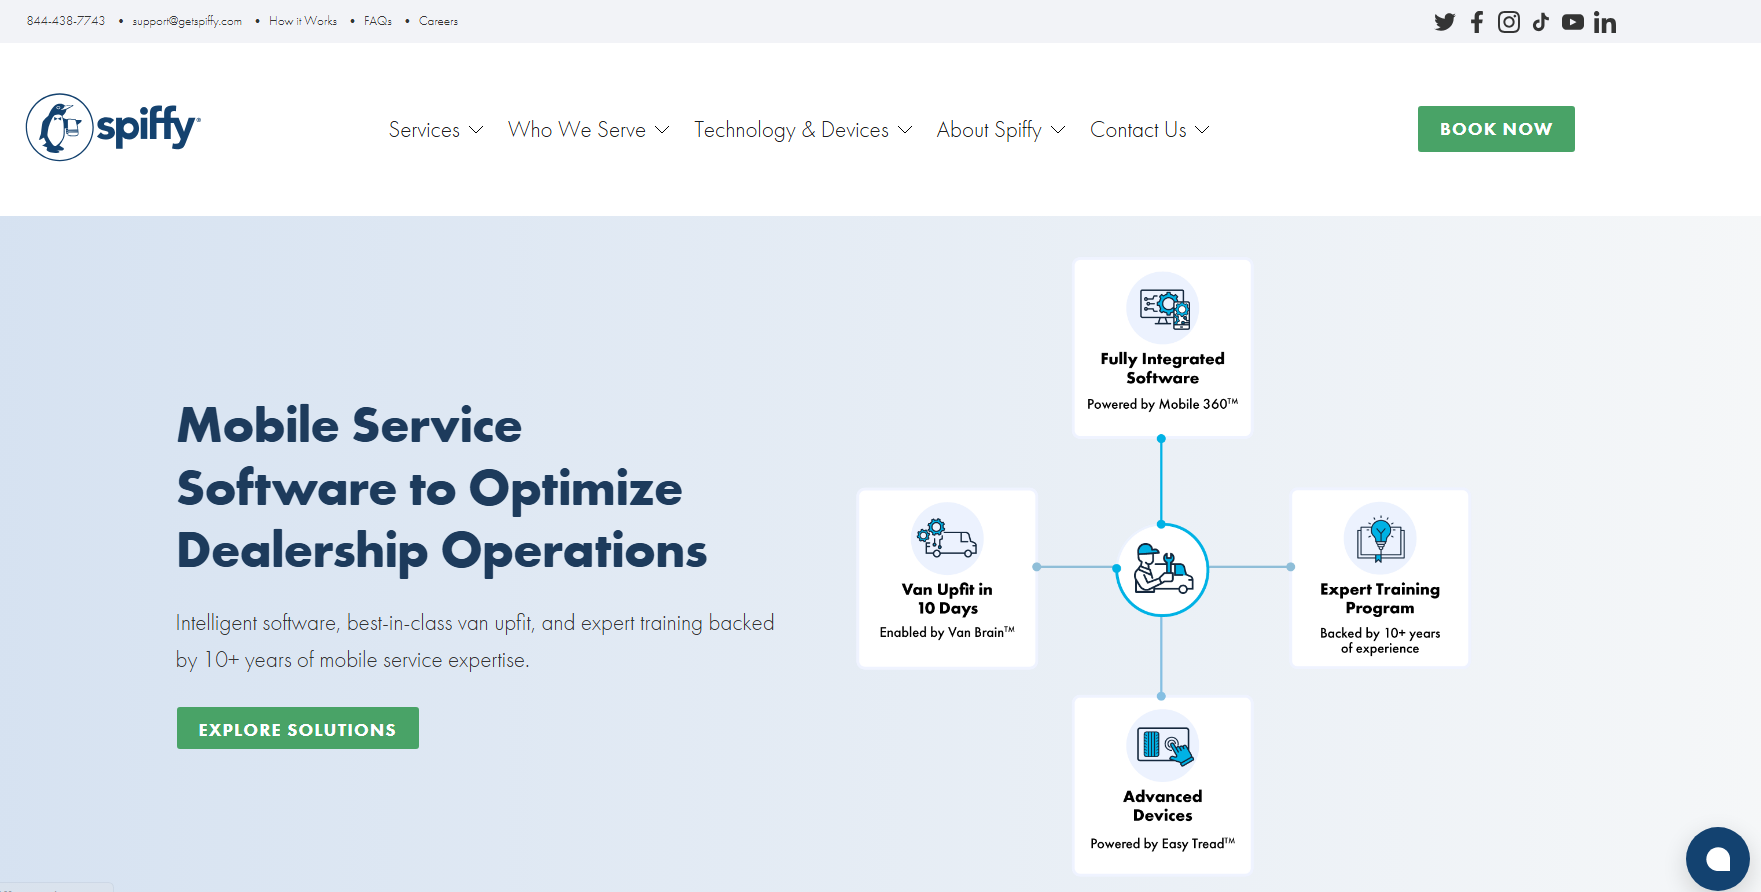Click the Expert Training Program heading
This screenshot has height=892, width=1761.
pos(1380,599)
